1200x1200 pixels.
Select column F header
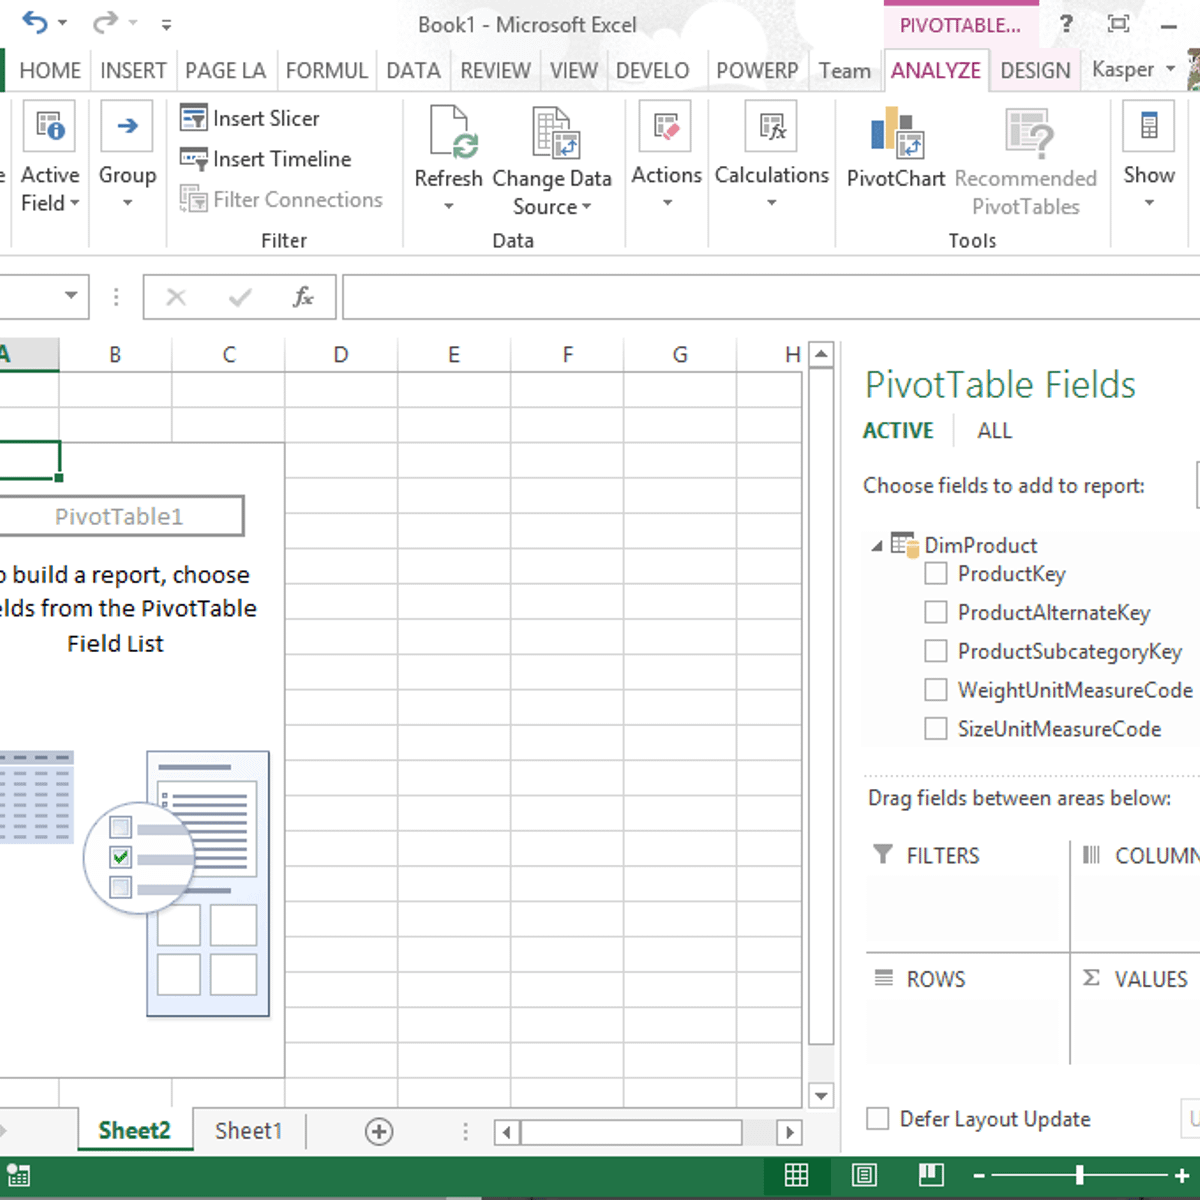pos(567,355)
